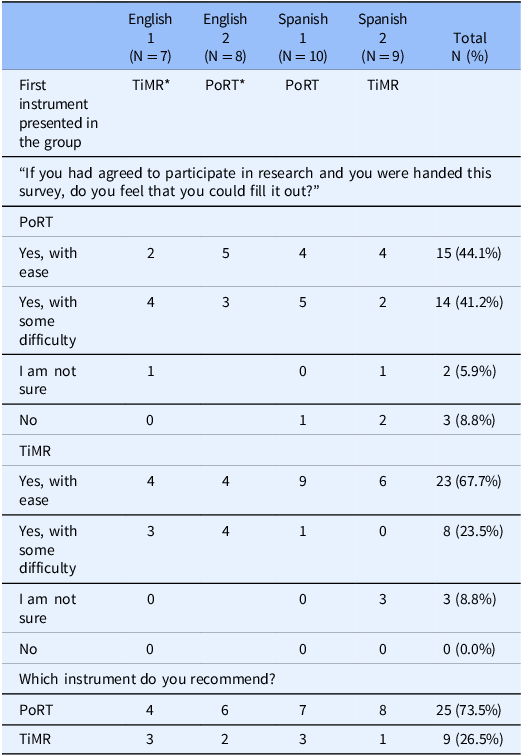Click the First instrument presented row label
The image size is (523, 756).
pyautogui.click(x=58, y=114)
